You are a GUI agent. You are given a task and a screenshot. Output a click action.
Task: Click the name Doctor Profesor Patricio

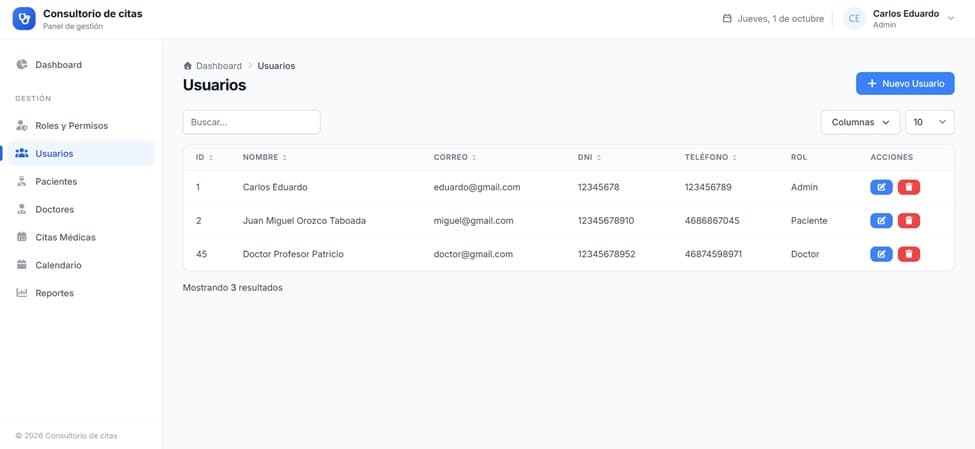click(x=293, y=254)
